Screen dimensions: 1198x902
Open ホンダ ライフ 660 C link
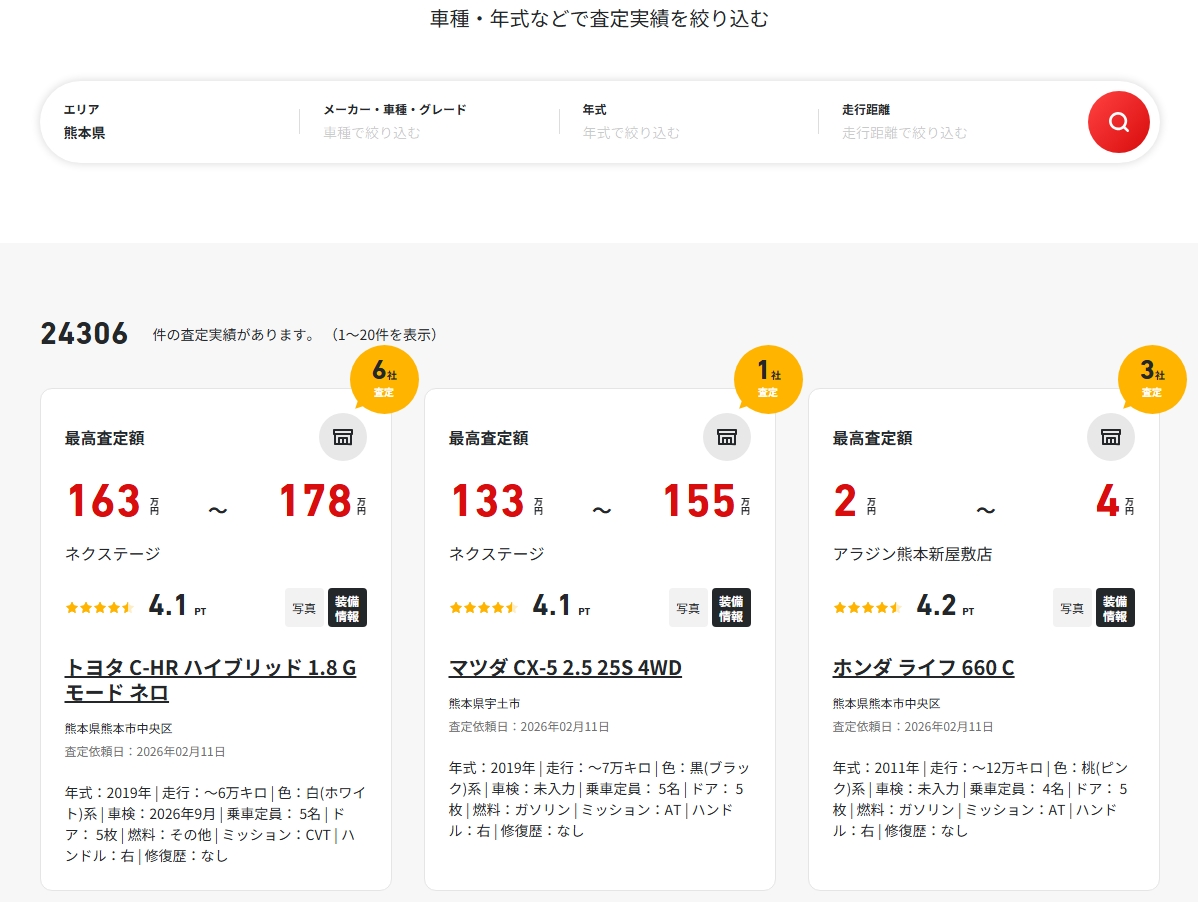coord(923,668)
